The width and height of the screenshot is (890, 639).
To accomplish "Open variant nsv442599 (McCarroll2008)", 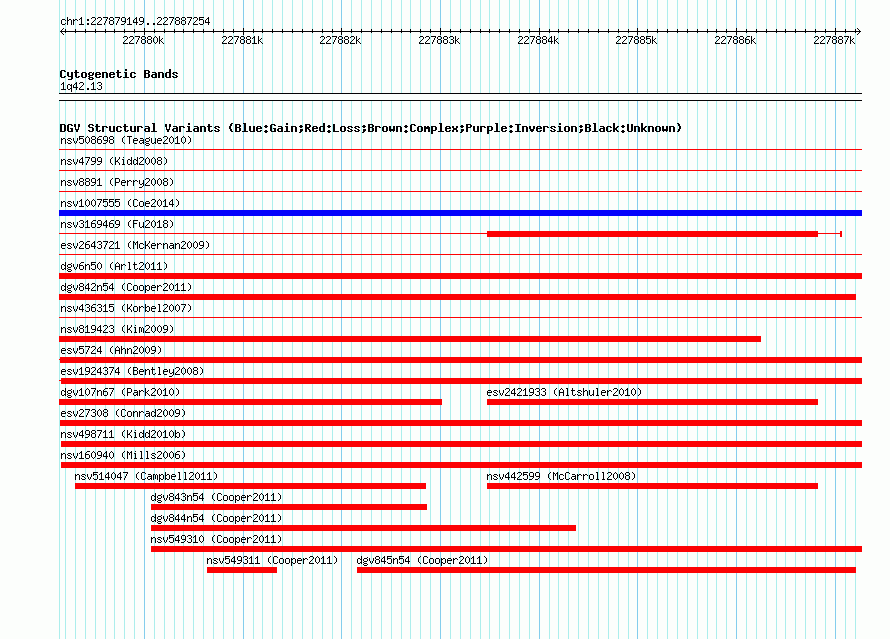I will (561, 476).
